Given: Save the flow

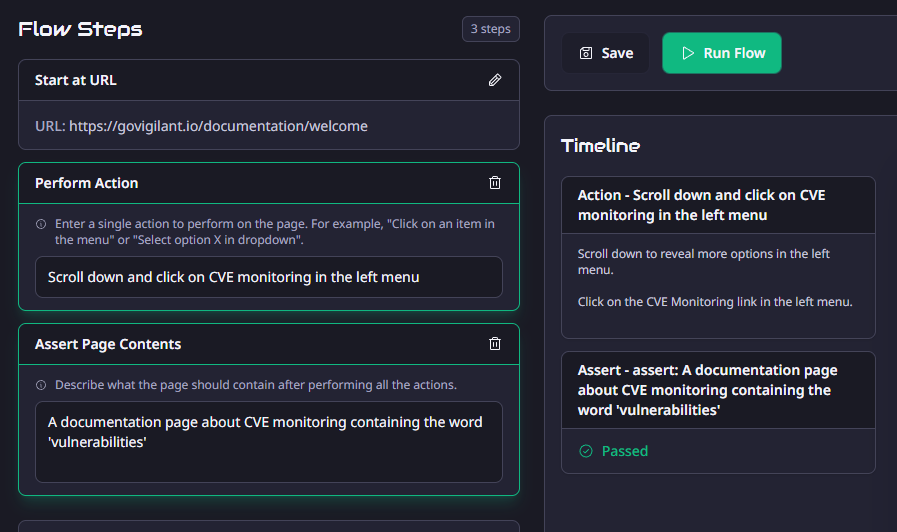Looking at the screenshot, I should pos(606,53).
